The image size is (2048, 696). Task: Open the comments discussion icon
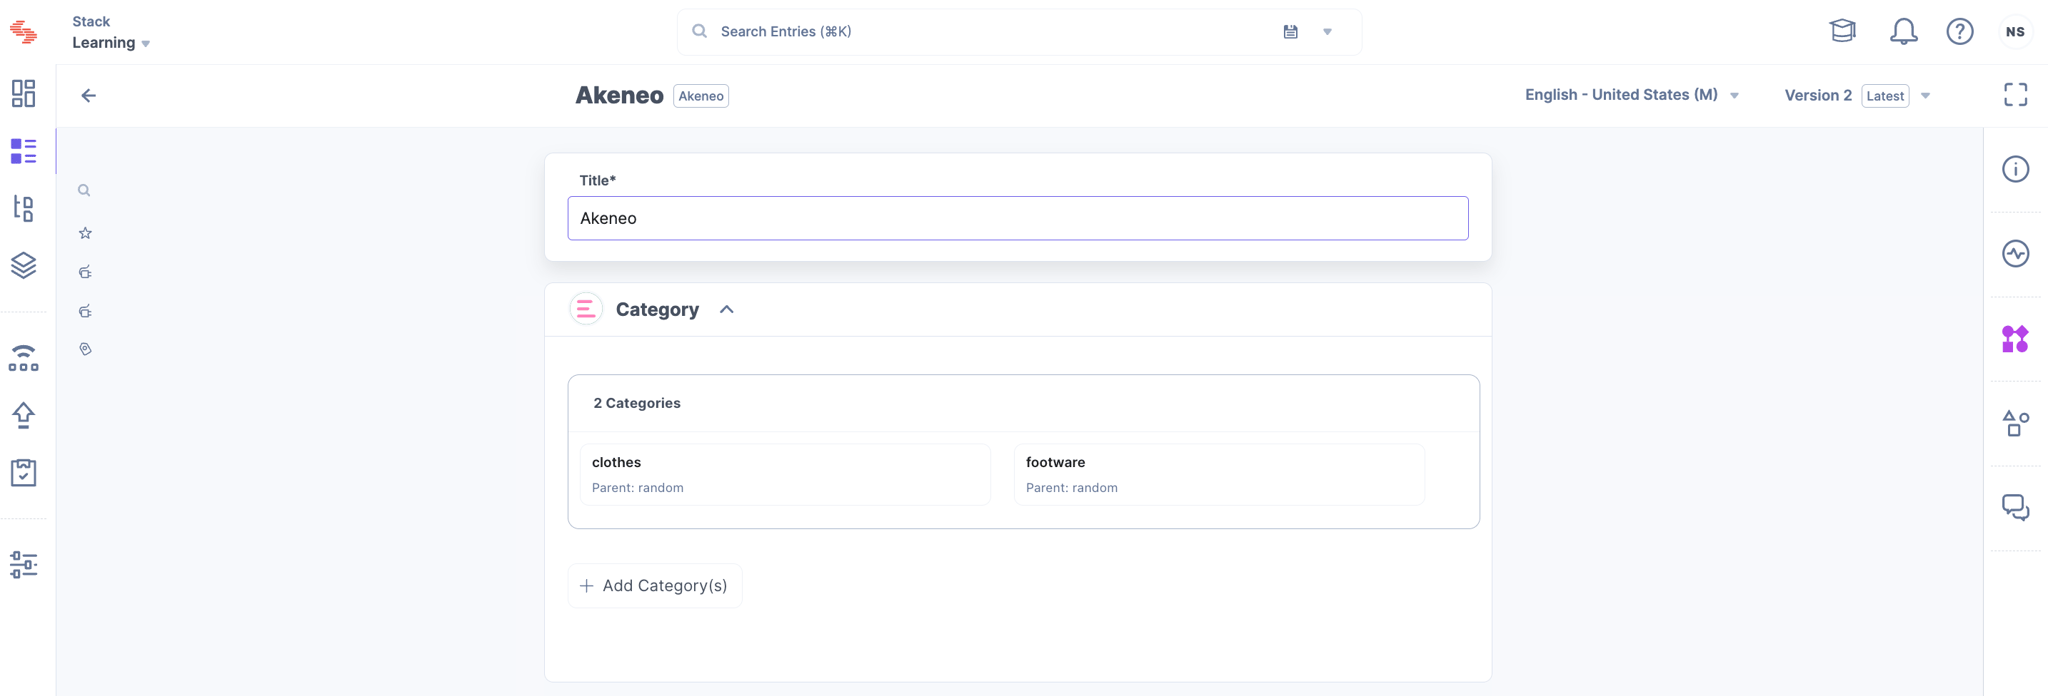pyautogui.click(x=2015, y=508)
